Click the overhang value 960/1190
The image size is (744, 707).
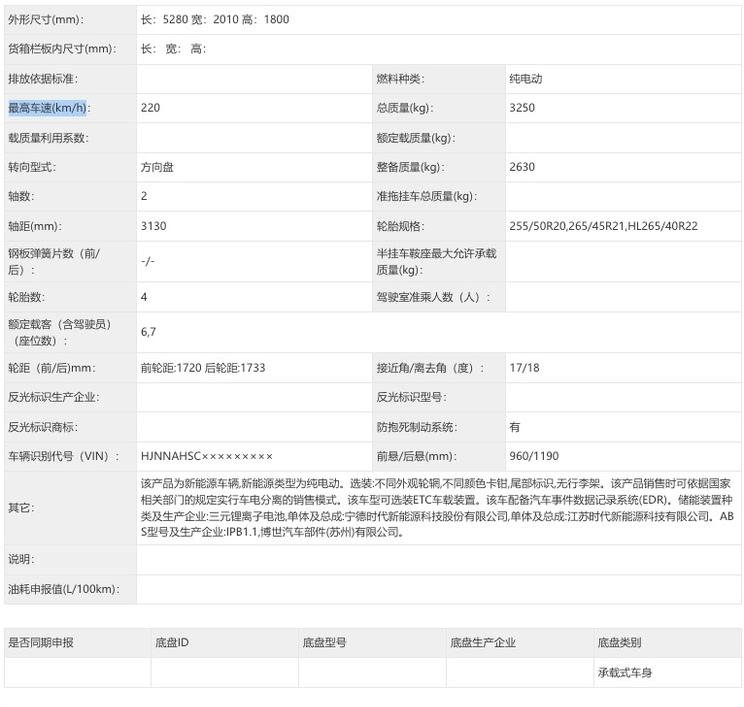click(x=534, y=456)
